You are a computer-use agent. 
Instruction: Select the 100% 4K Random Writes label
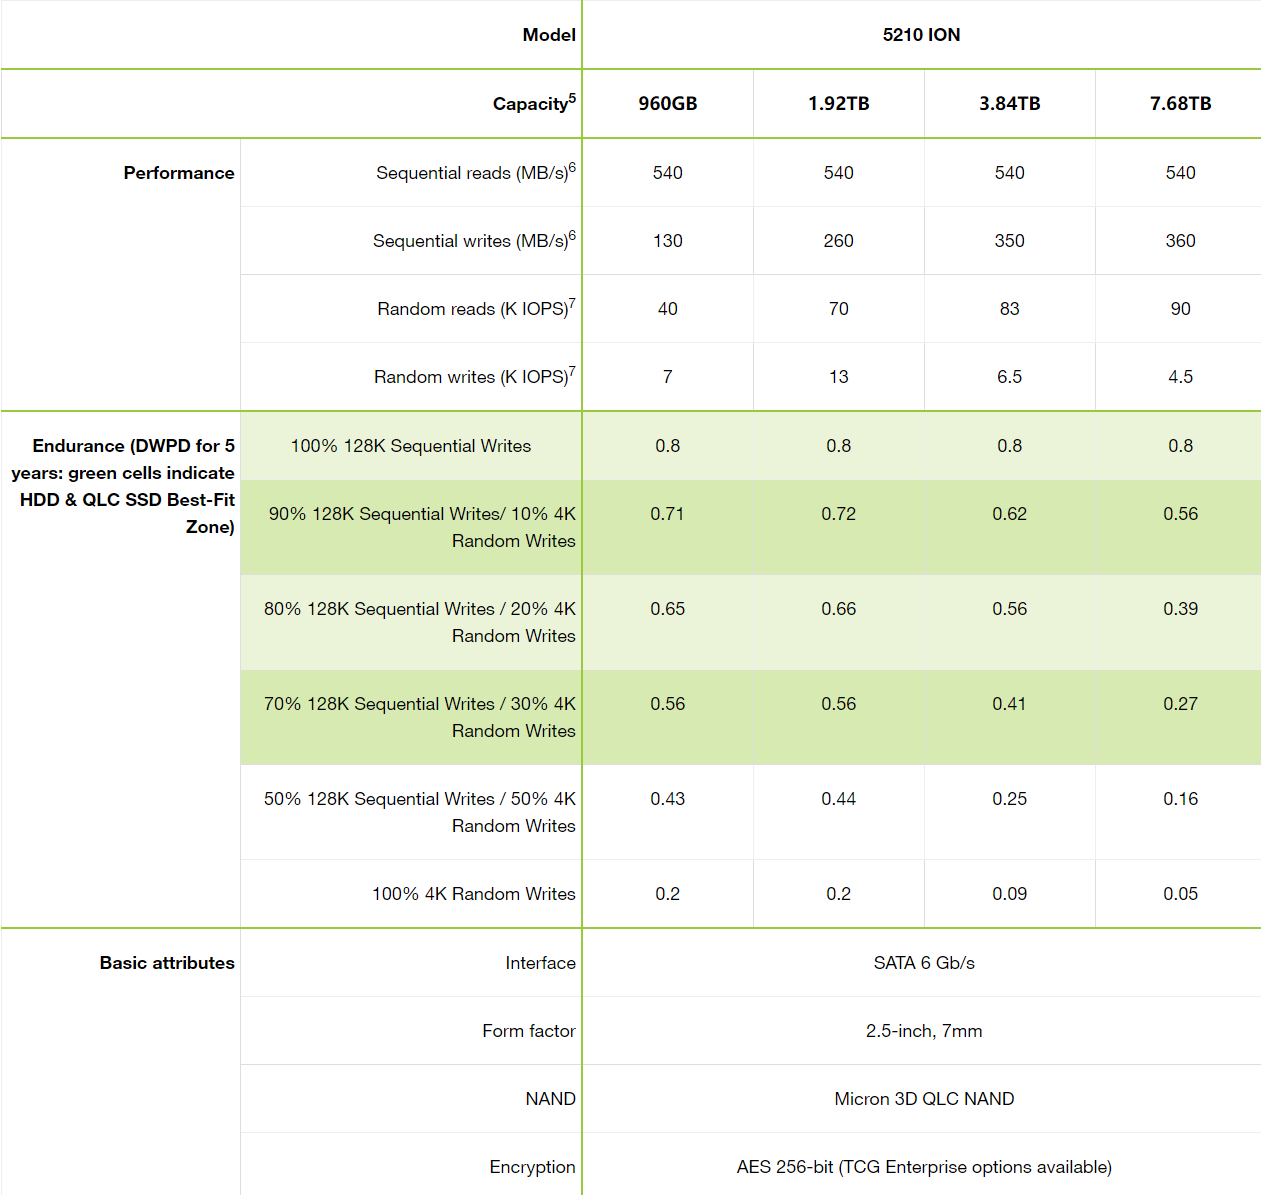pos(473,894)
